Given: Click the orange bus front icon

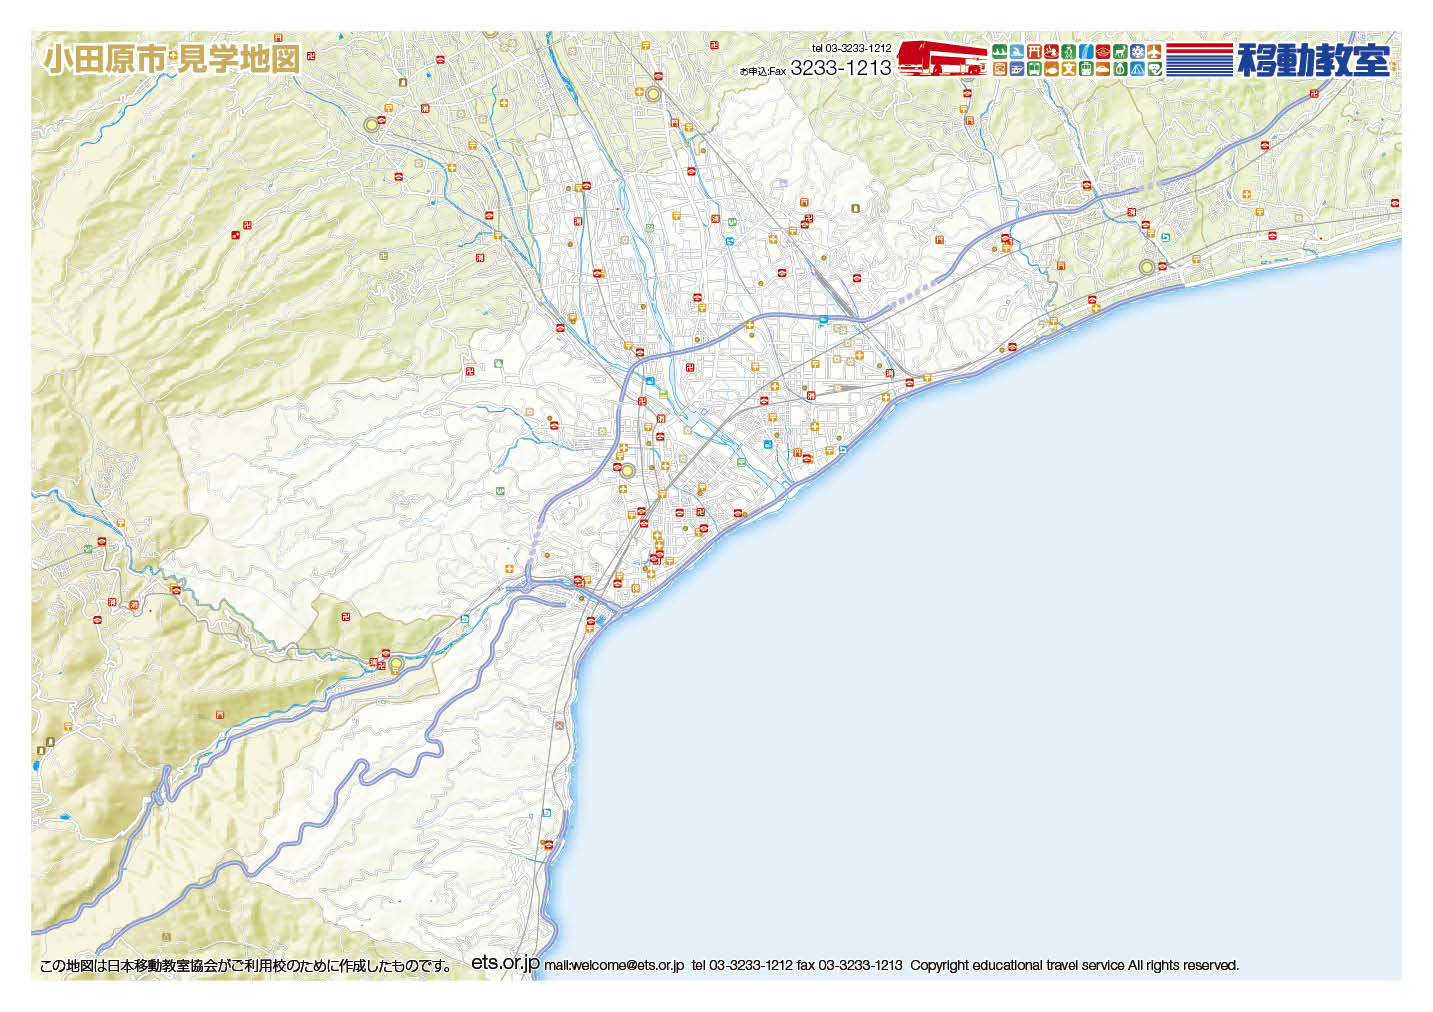Looking at the screenshot, I should [1000, 69].
